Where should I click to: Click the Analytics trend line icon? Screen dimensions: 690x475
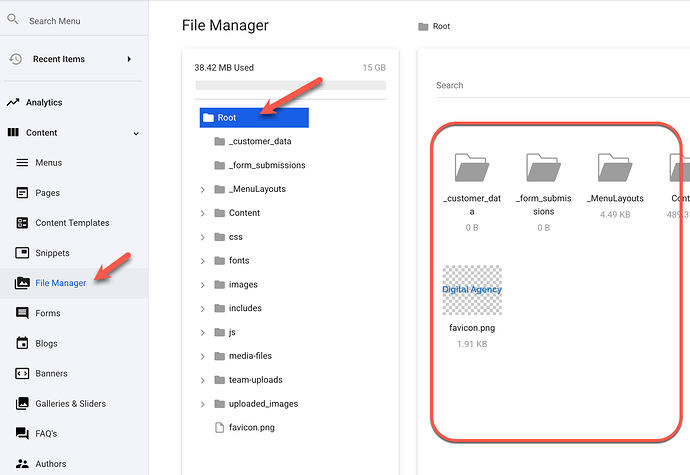click(13, 102)
